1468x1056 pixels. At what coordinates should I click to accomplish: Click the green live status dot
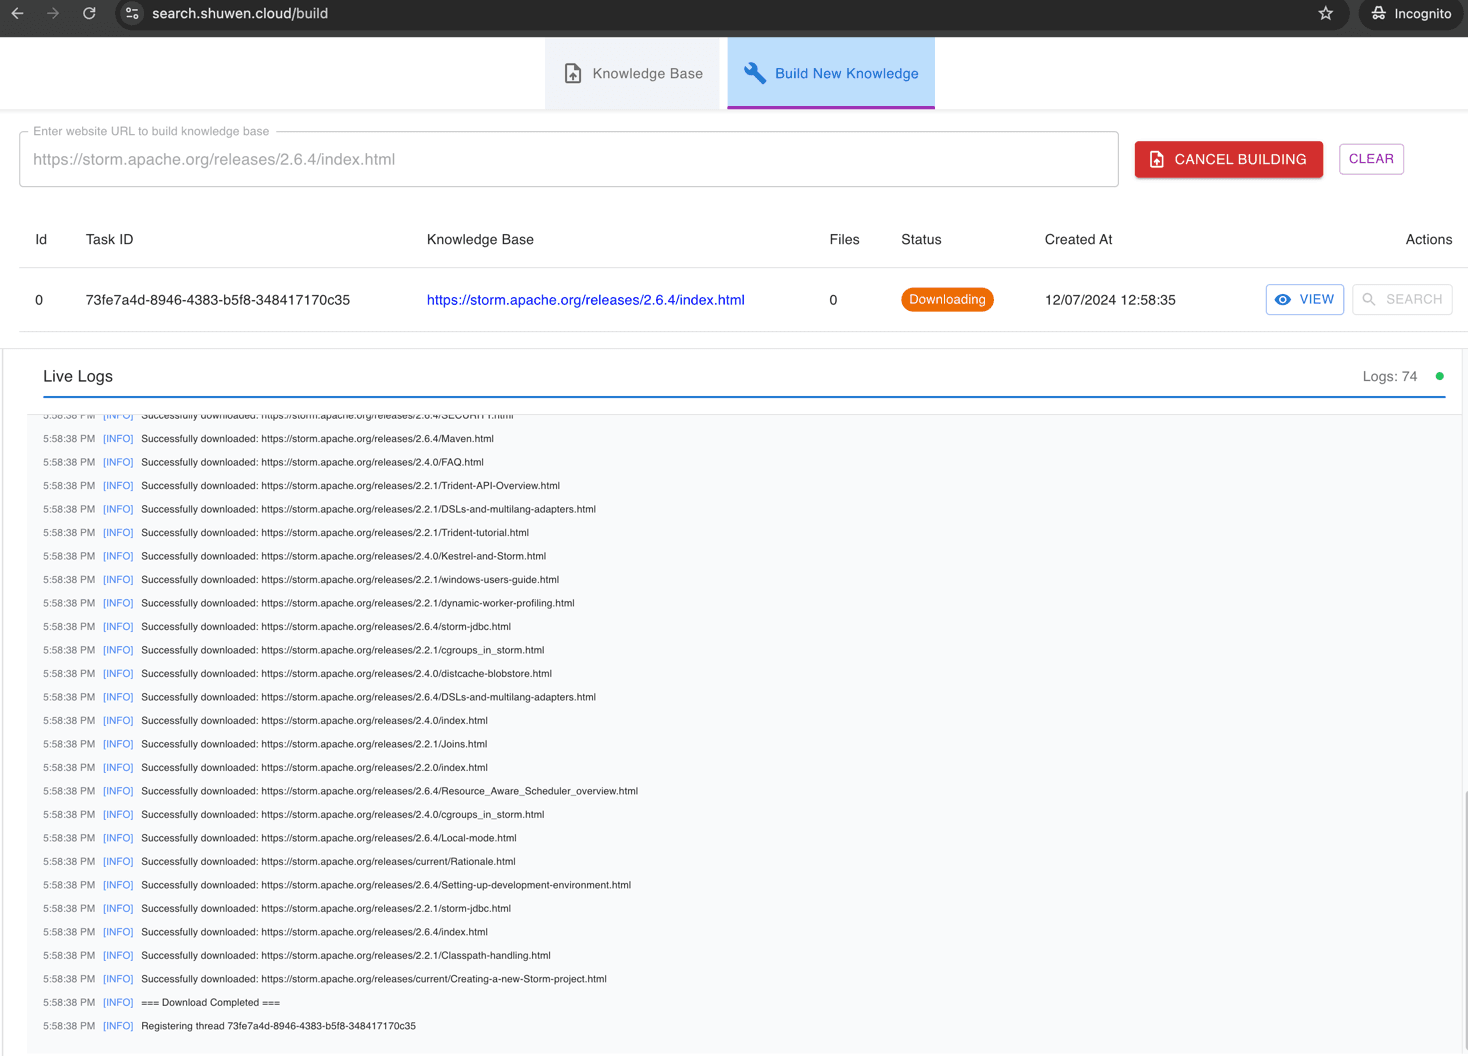1439,376
